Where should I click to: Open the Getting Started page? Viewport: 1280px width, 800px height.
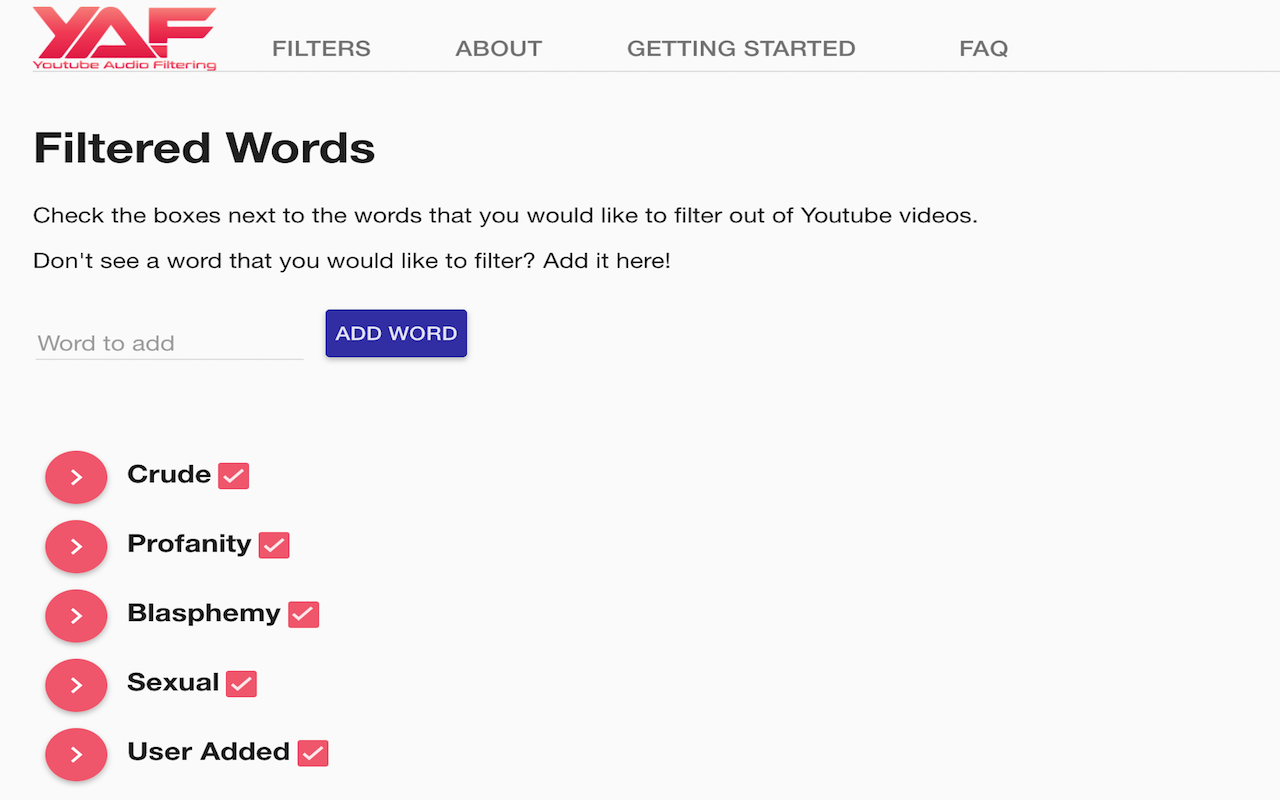click(741, 48)
